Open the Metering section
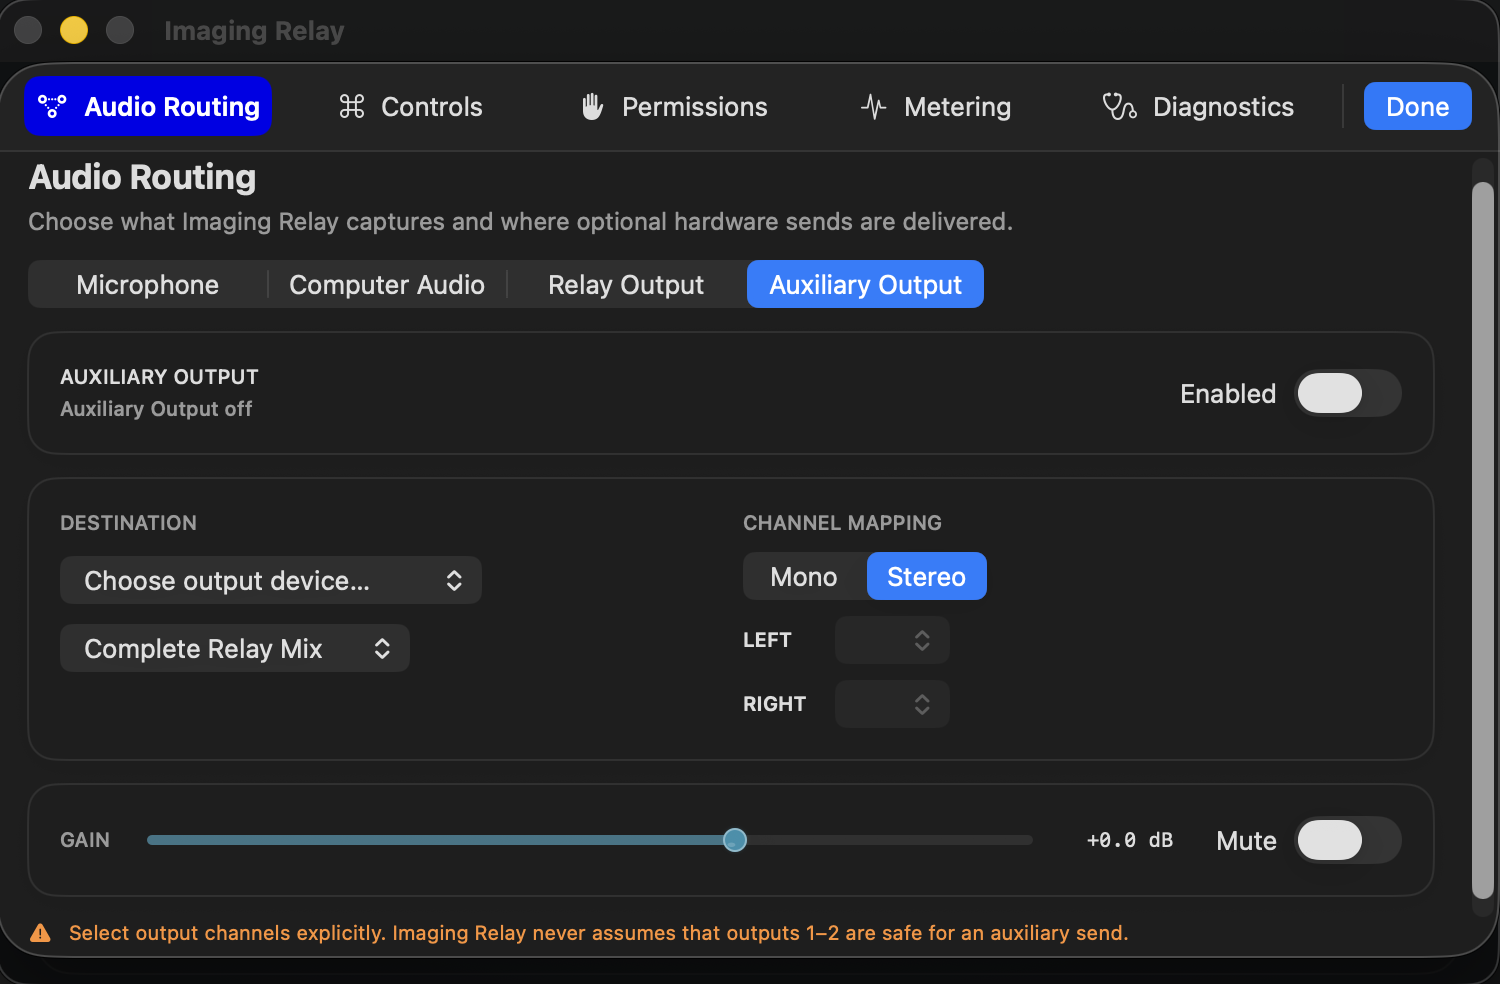Viewport: 1500px width, 984px height. pyautogui.click(x=936, y=106)
